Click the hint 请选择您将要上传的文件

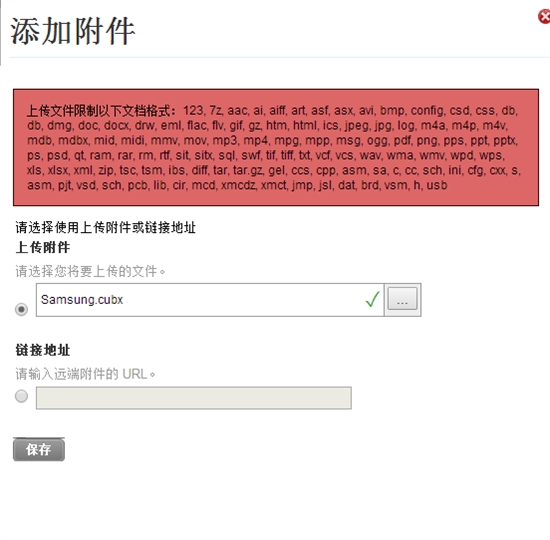(90, 271)
